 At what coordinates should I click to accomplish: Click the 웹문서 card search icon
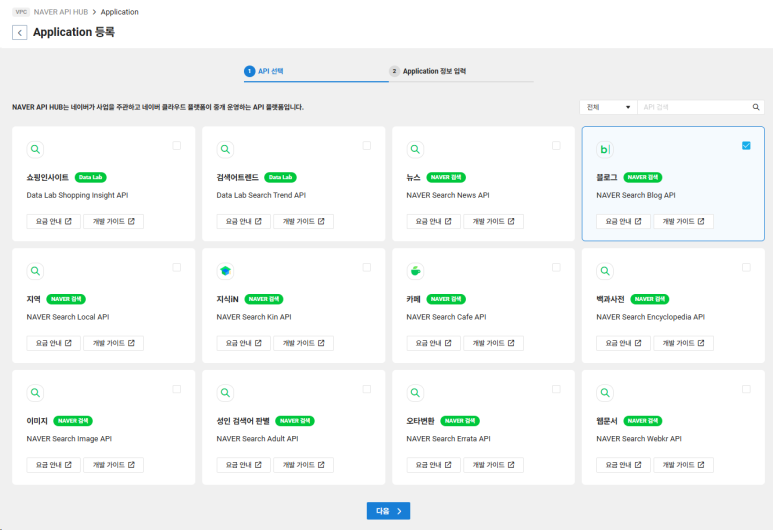(605, 392)
